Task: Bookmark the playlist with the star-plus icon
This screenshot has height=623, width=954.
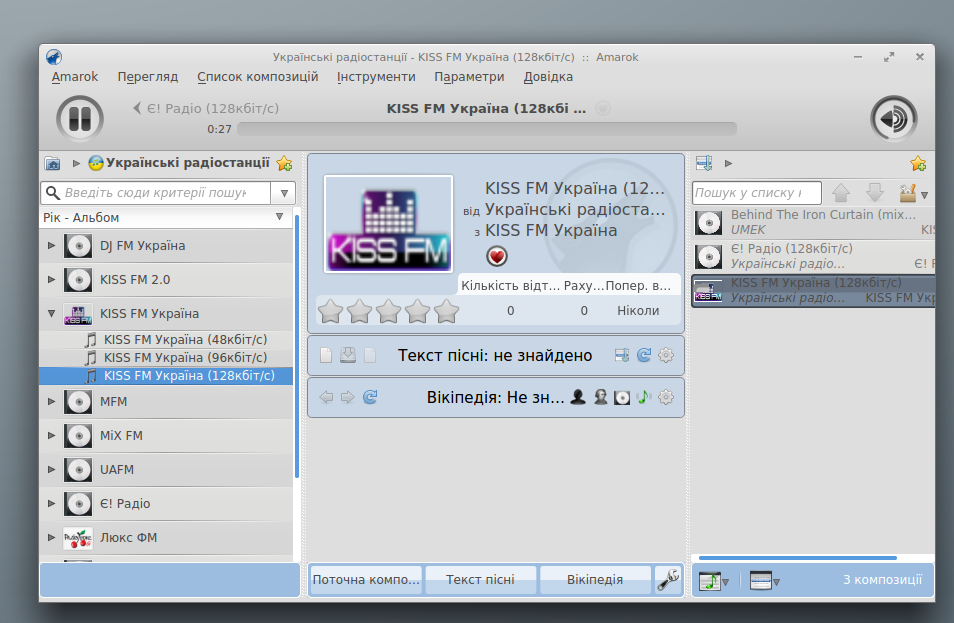Action: (918, 163)
